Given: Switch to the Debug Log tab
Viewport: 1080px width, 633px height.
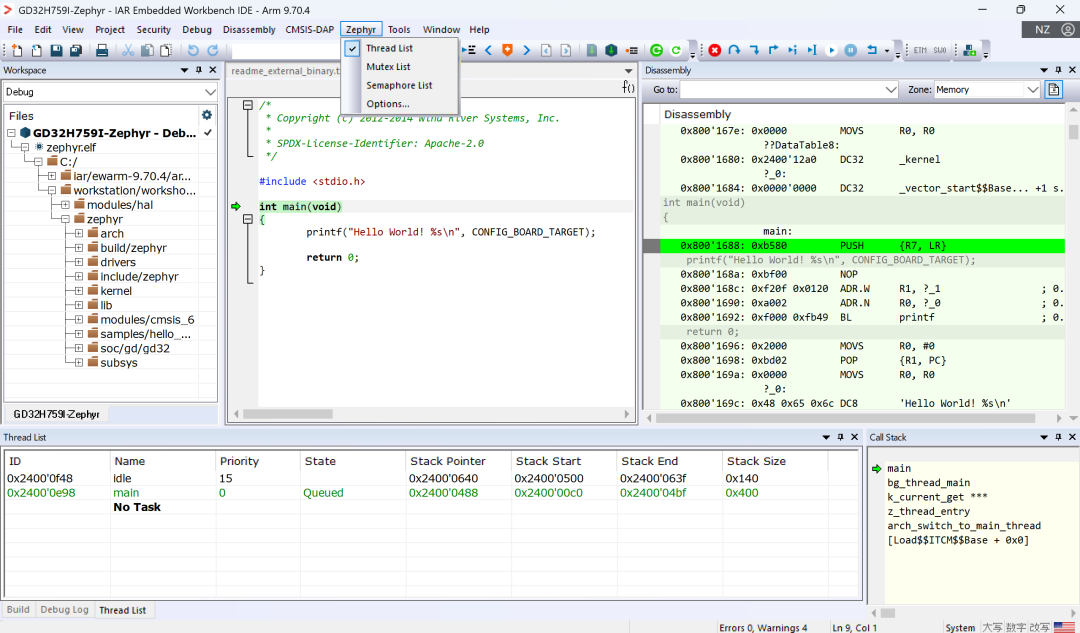Looking at the screenshot, I should tap(64, 610).
